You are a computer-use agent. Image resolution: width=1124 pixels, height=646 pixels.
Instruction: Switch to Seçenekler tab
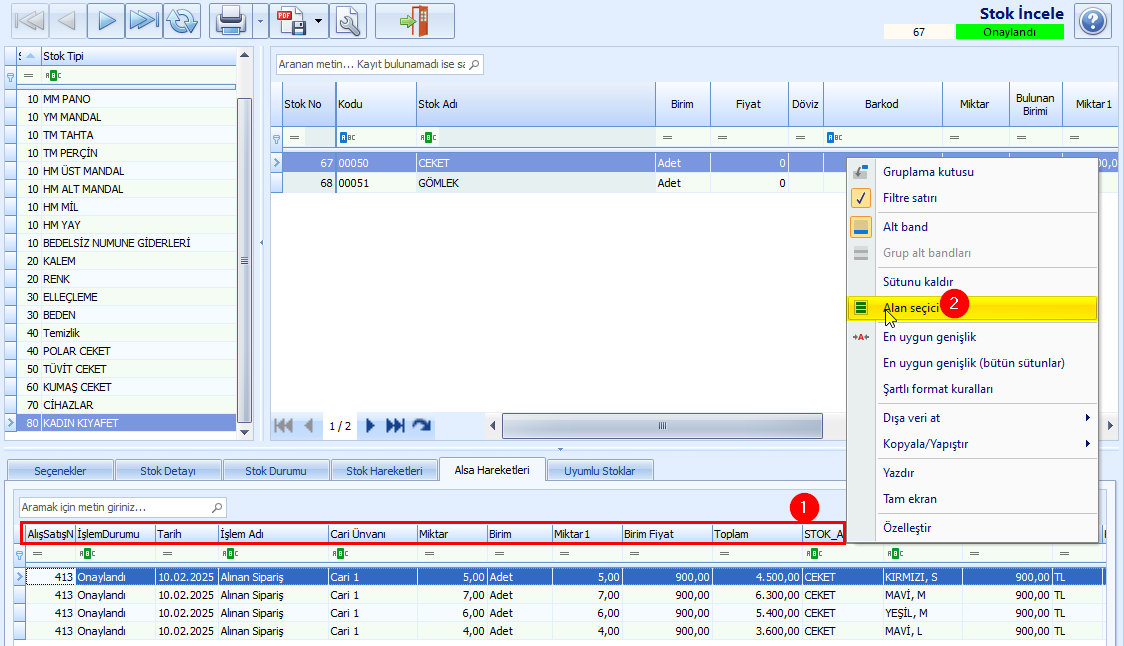tap(60, 471)
